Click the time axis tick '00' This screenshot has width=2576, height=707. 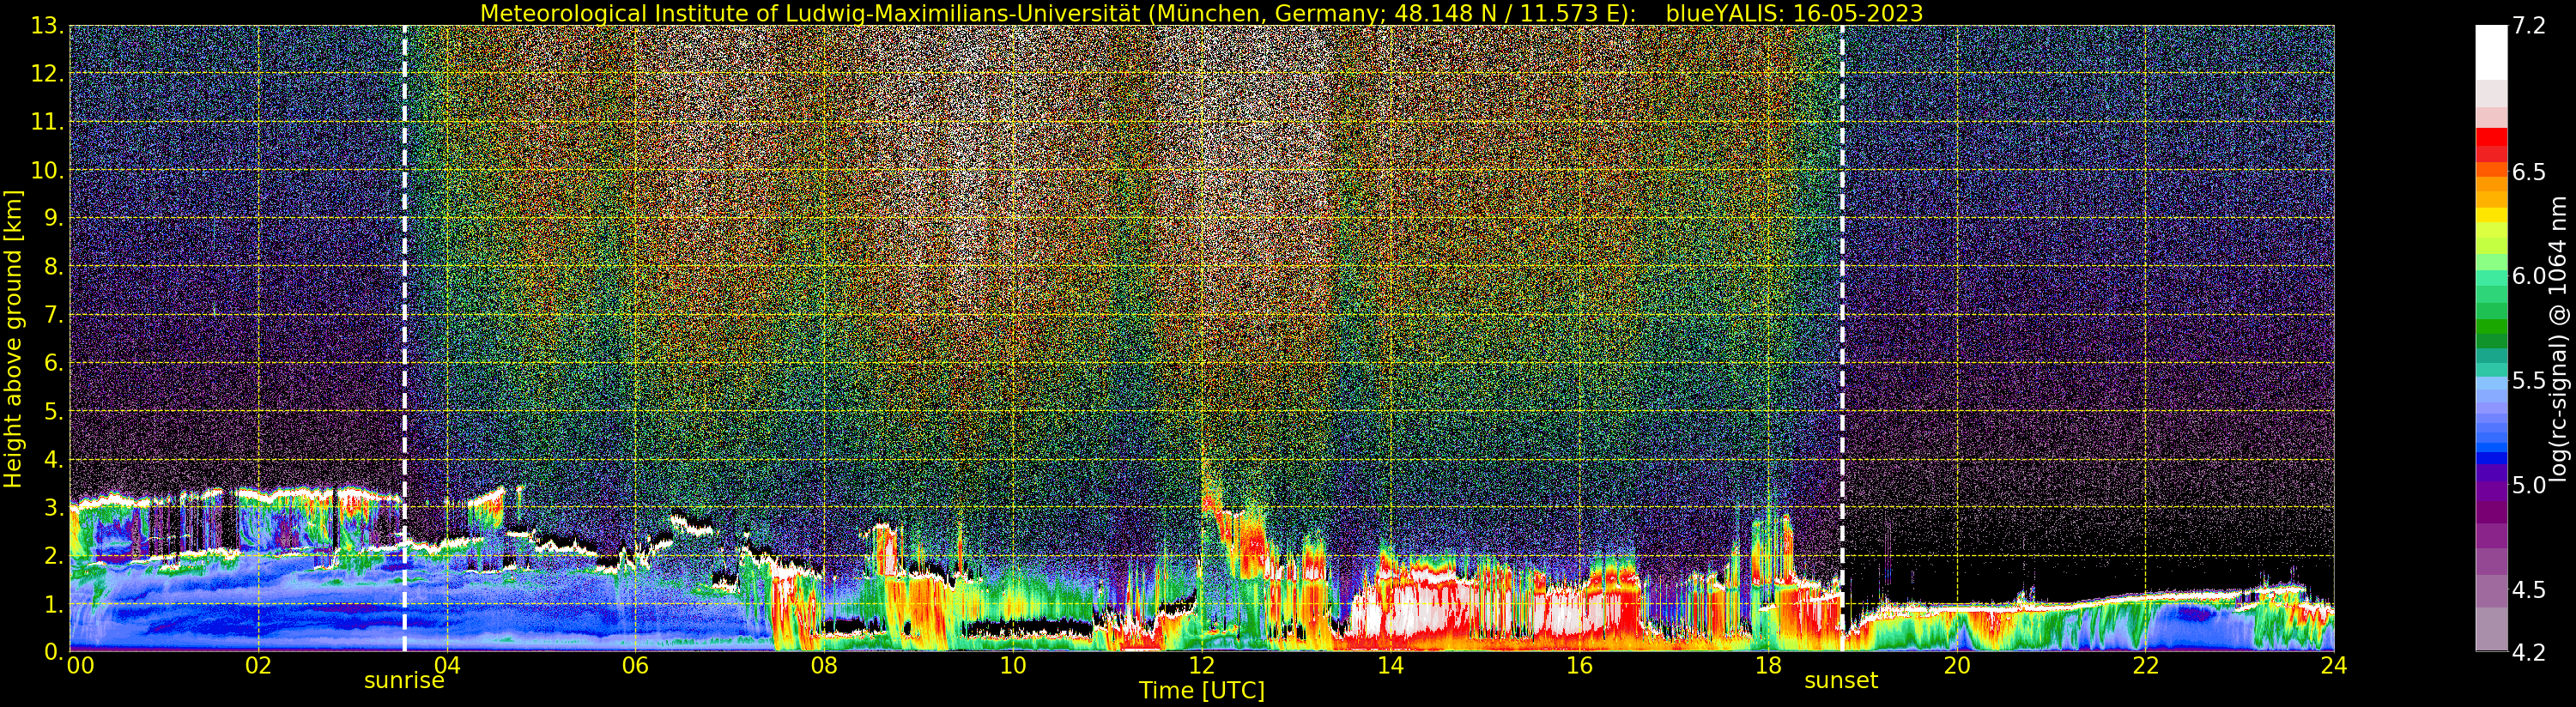click(79, 666)
